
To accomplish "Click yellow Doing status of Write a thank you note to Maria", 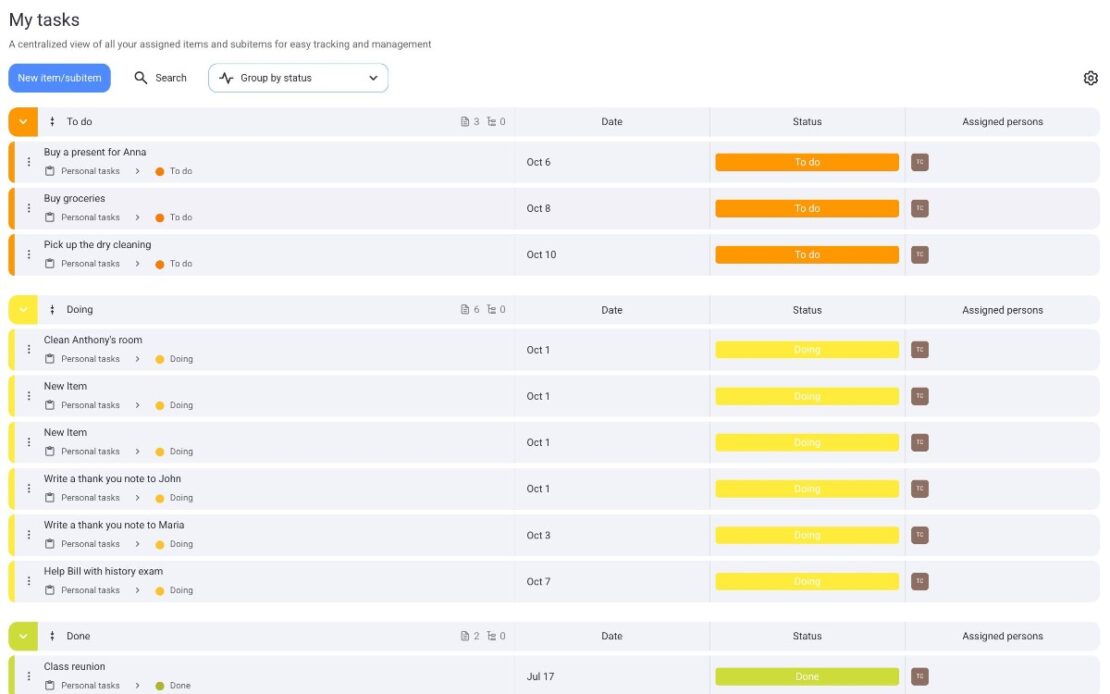I will click(x=806, y=535).
